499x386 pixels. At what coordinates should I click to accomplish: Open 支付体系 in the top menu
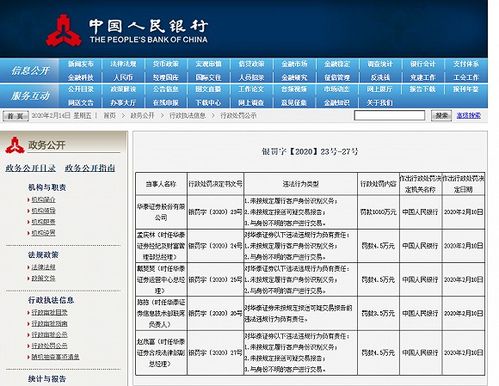(466, 64)
